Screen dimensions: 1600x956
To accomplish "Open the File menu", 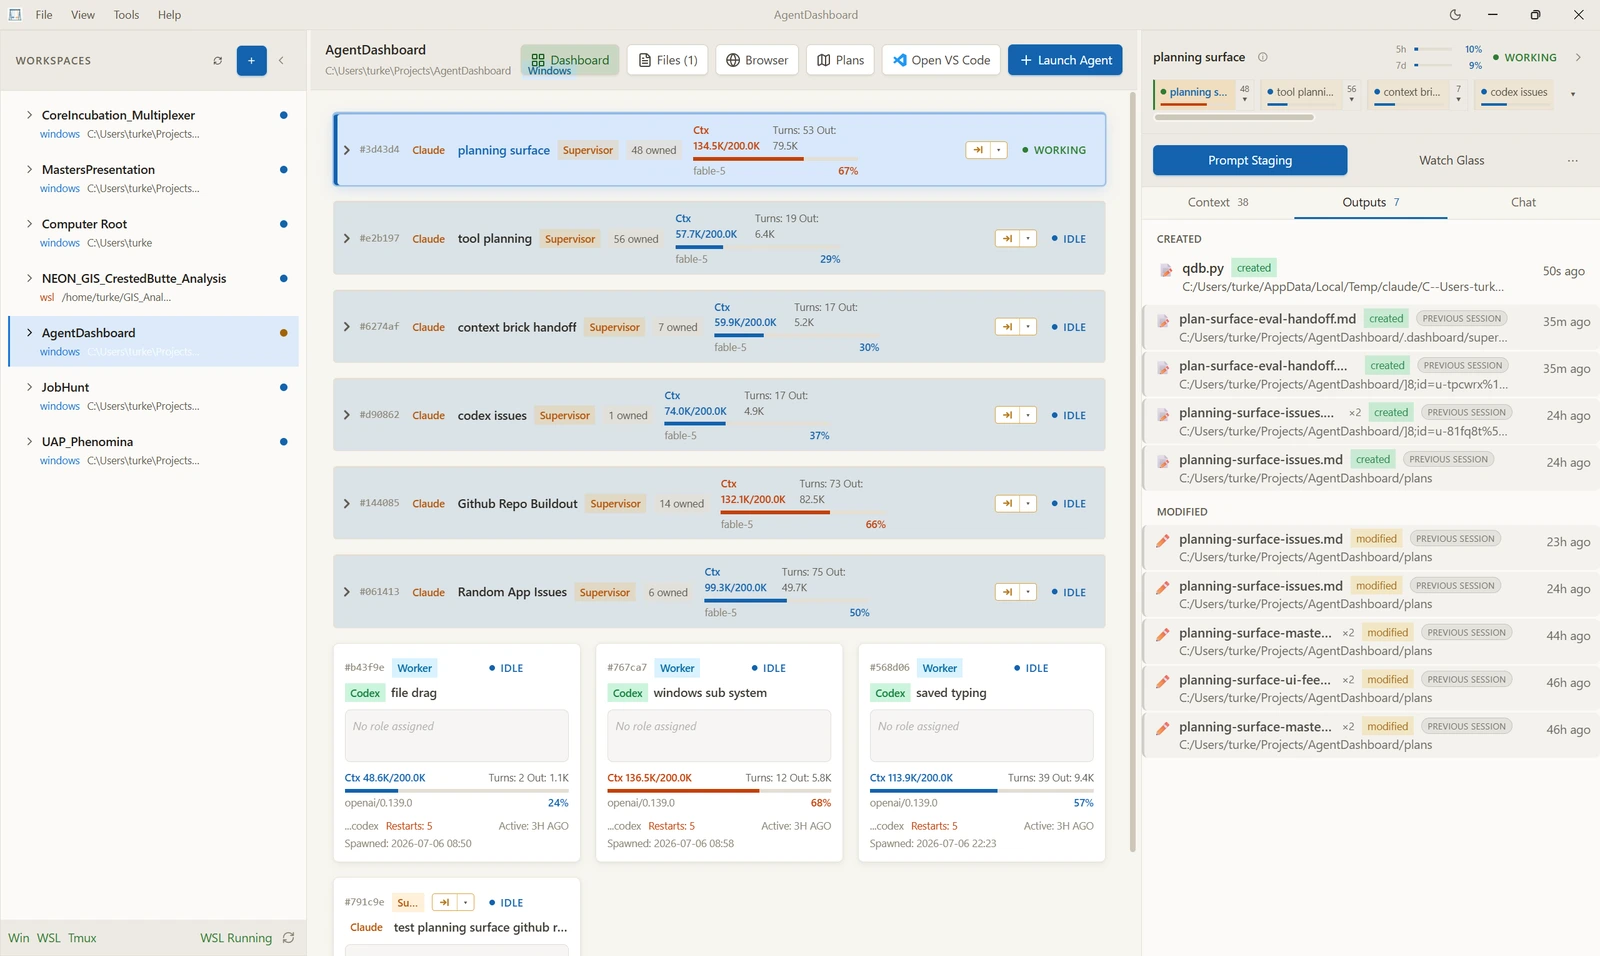I will pyautogui.click(x=44, y=15).
